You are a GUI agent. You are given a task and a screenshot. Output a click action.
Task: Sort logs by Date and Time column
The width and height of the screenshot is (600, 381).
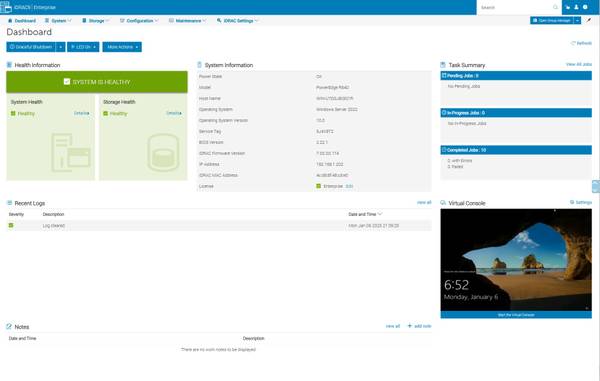click(x=365, y=214)
